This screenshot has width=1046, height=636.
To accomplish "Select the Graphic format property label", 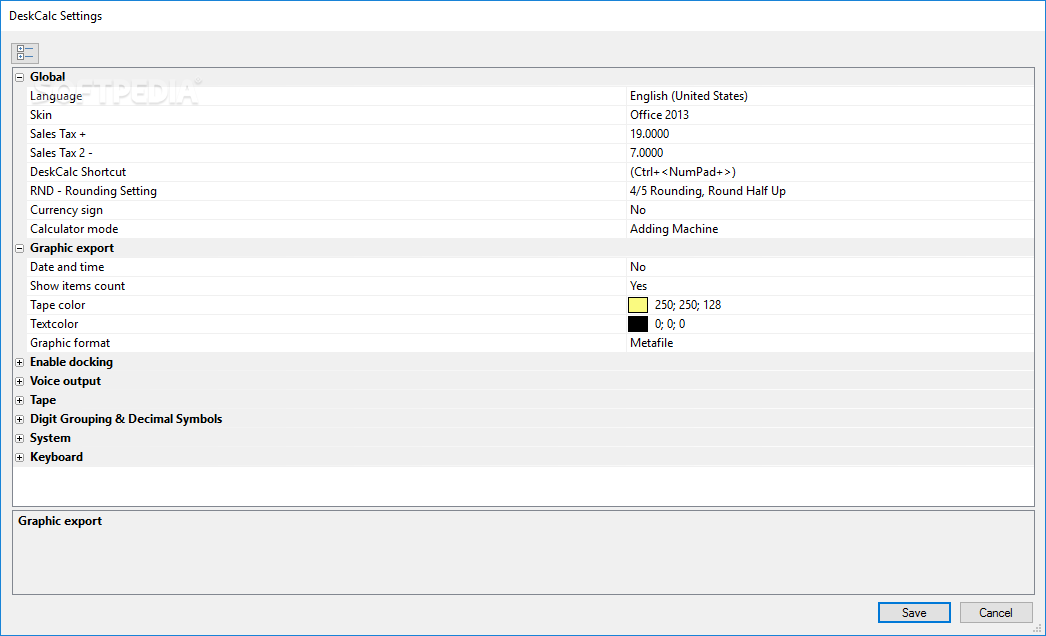I will pyautogui.click(x=70, y=343).
